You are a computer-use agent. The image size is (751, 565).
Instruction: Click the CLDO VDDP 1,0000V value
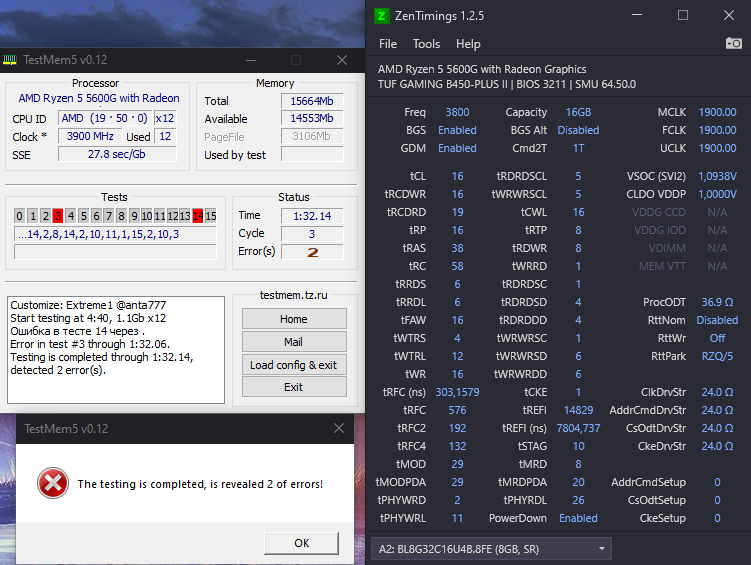pyautogui.click(x=717, y=194)
